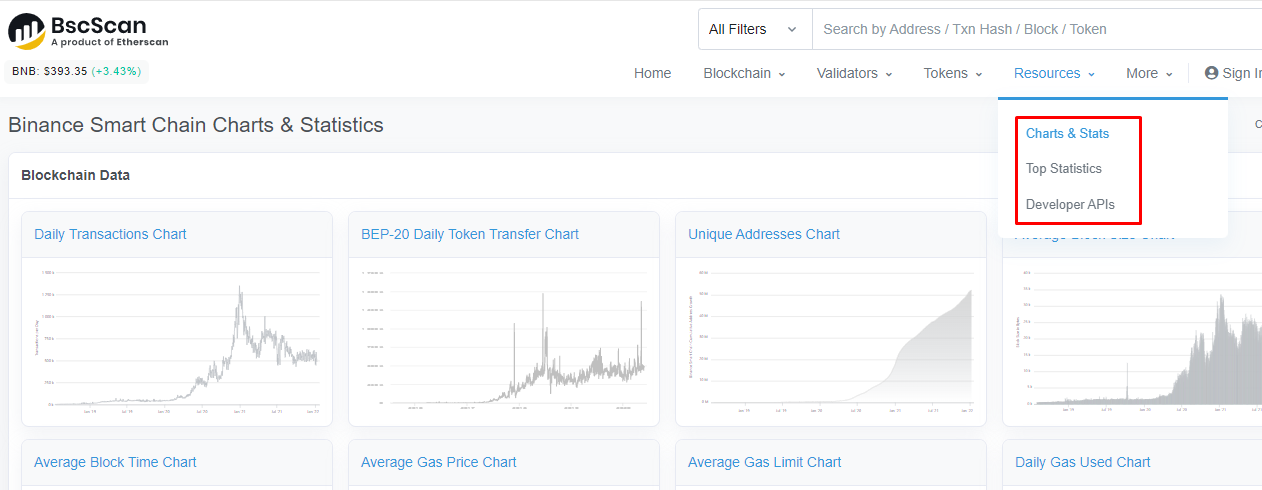Click the Unique Addresses chart thumbnail
Viewport: 1262px width, 490px height.
pos(831,340)
